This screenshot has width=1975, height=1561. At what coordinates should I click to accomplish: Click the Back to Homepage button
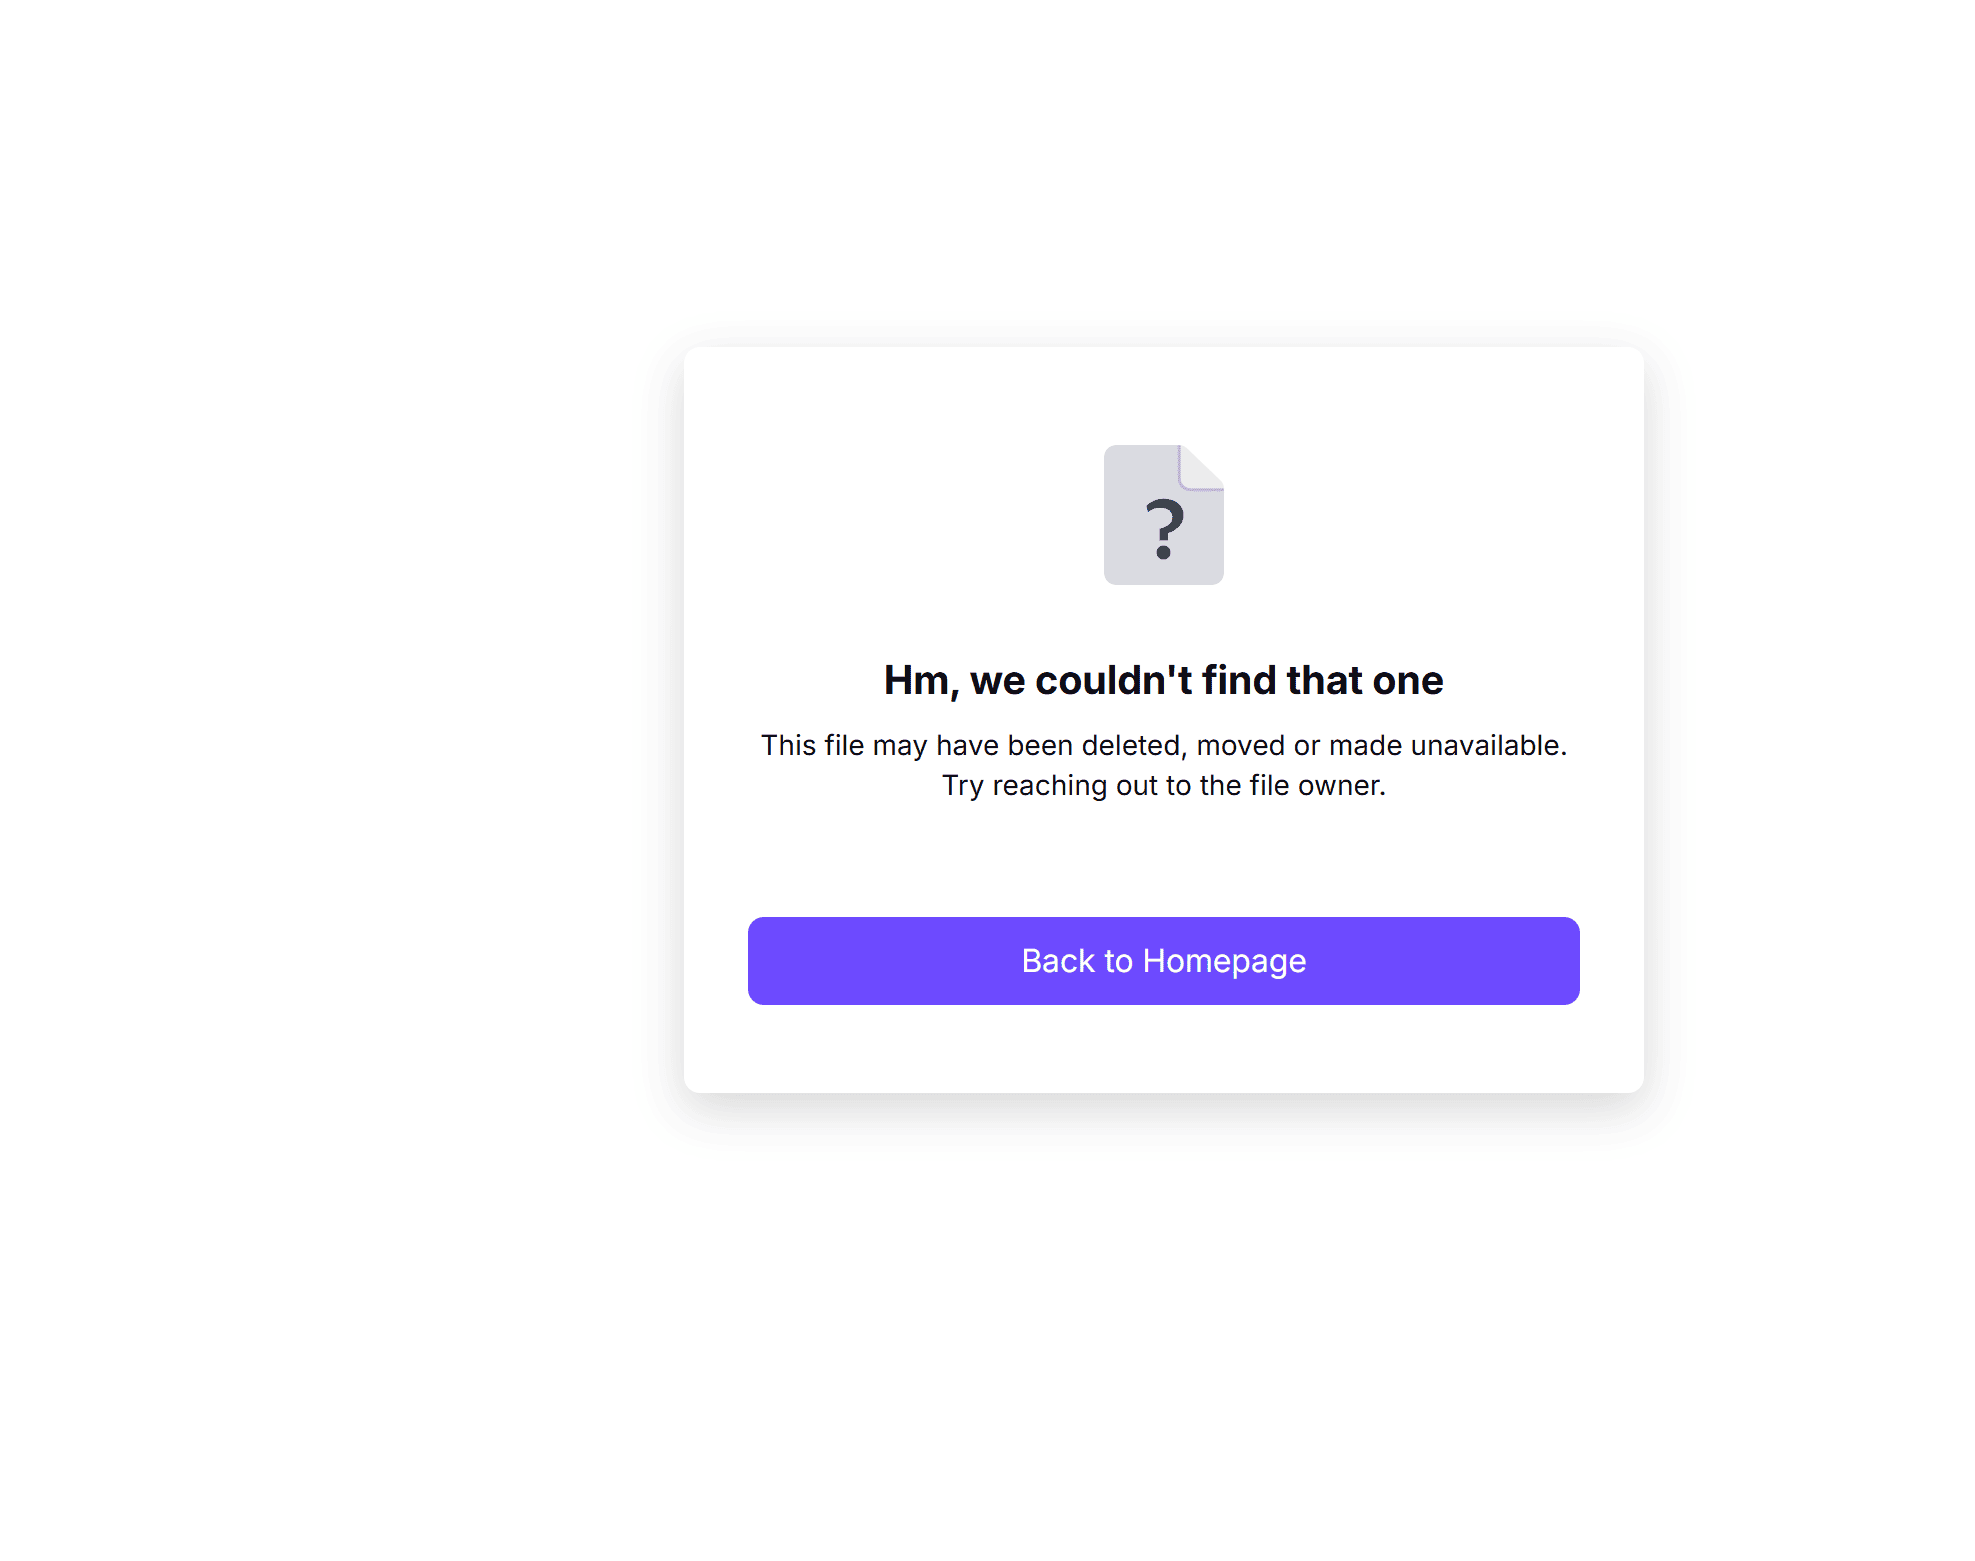point(1163,960)
